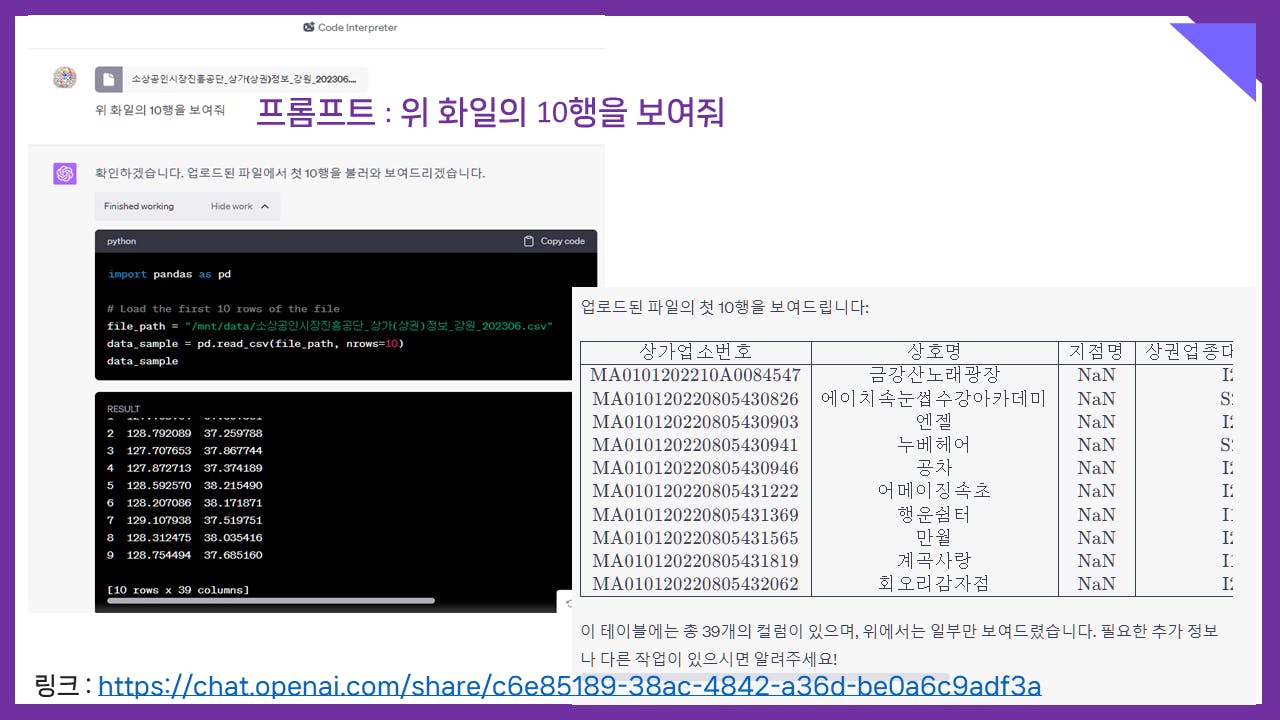Click the Code Interpreter icon at top
Viewport: 1280px width, 720px height.
(309, 27)
